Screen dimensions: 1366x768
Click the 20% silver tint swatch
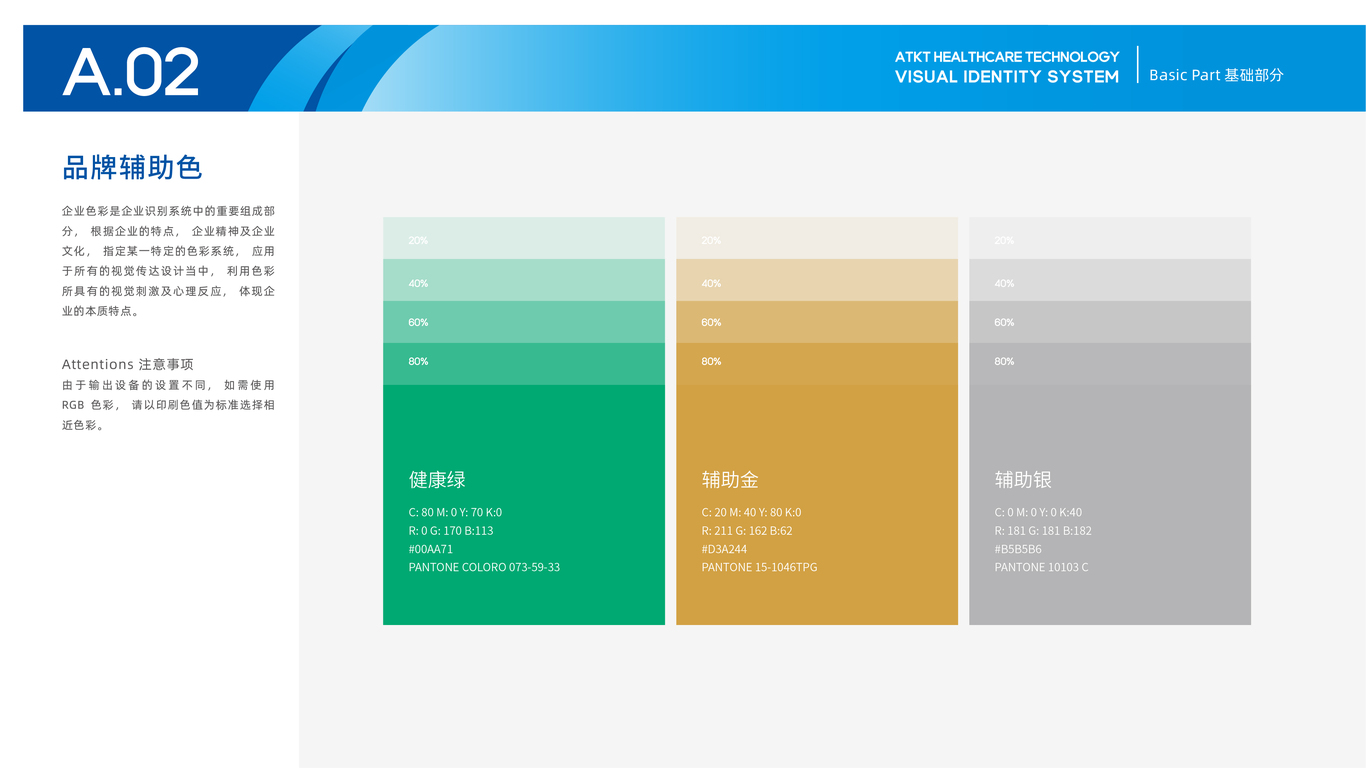pyautogui.click(x=1110, y=238)
